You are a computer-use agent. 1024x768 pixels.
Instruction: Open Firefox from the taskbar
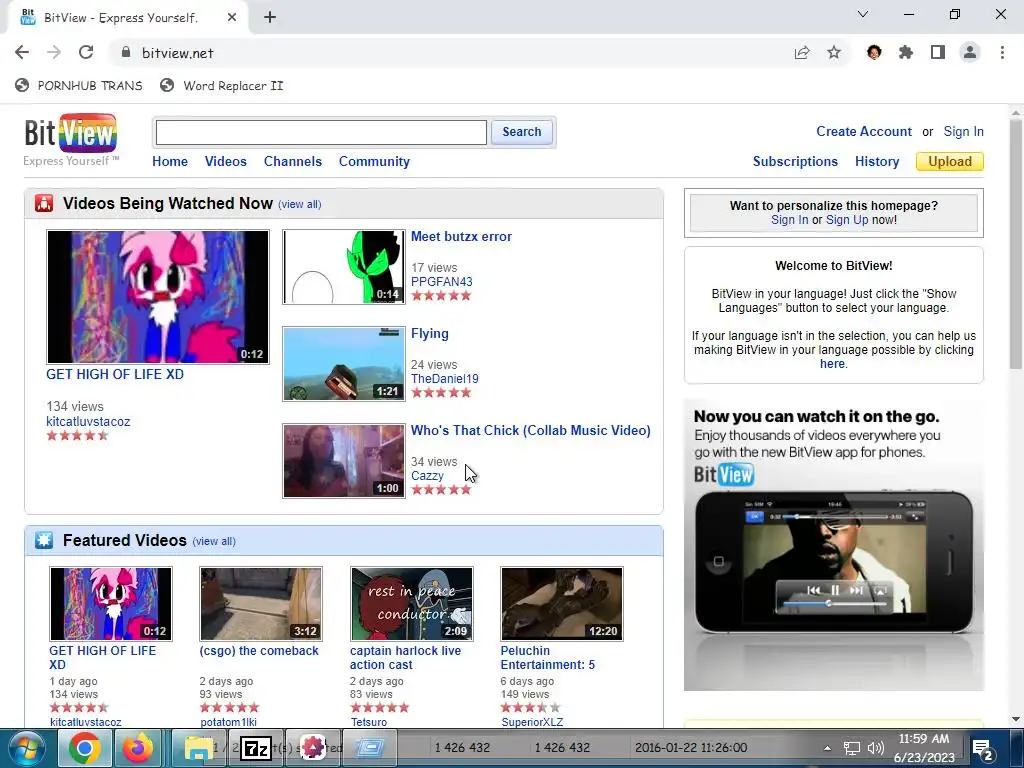click(139, 748)
